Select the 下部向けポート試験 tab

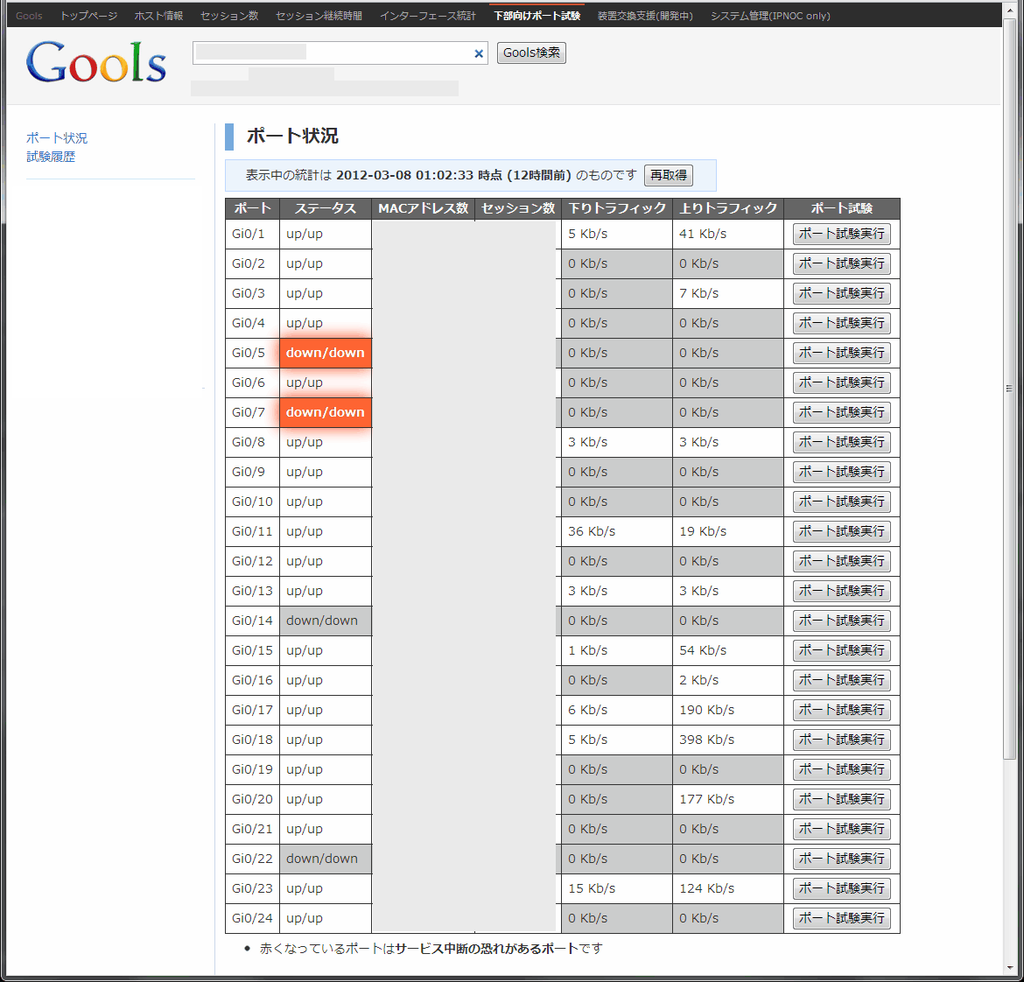point(537,16)
